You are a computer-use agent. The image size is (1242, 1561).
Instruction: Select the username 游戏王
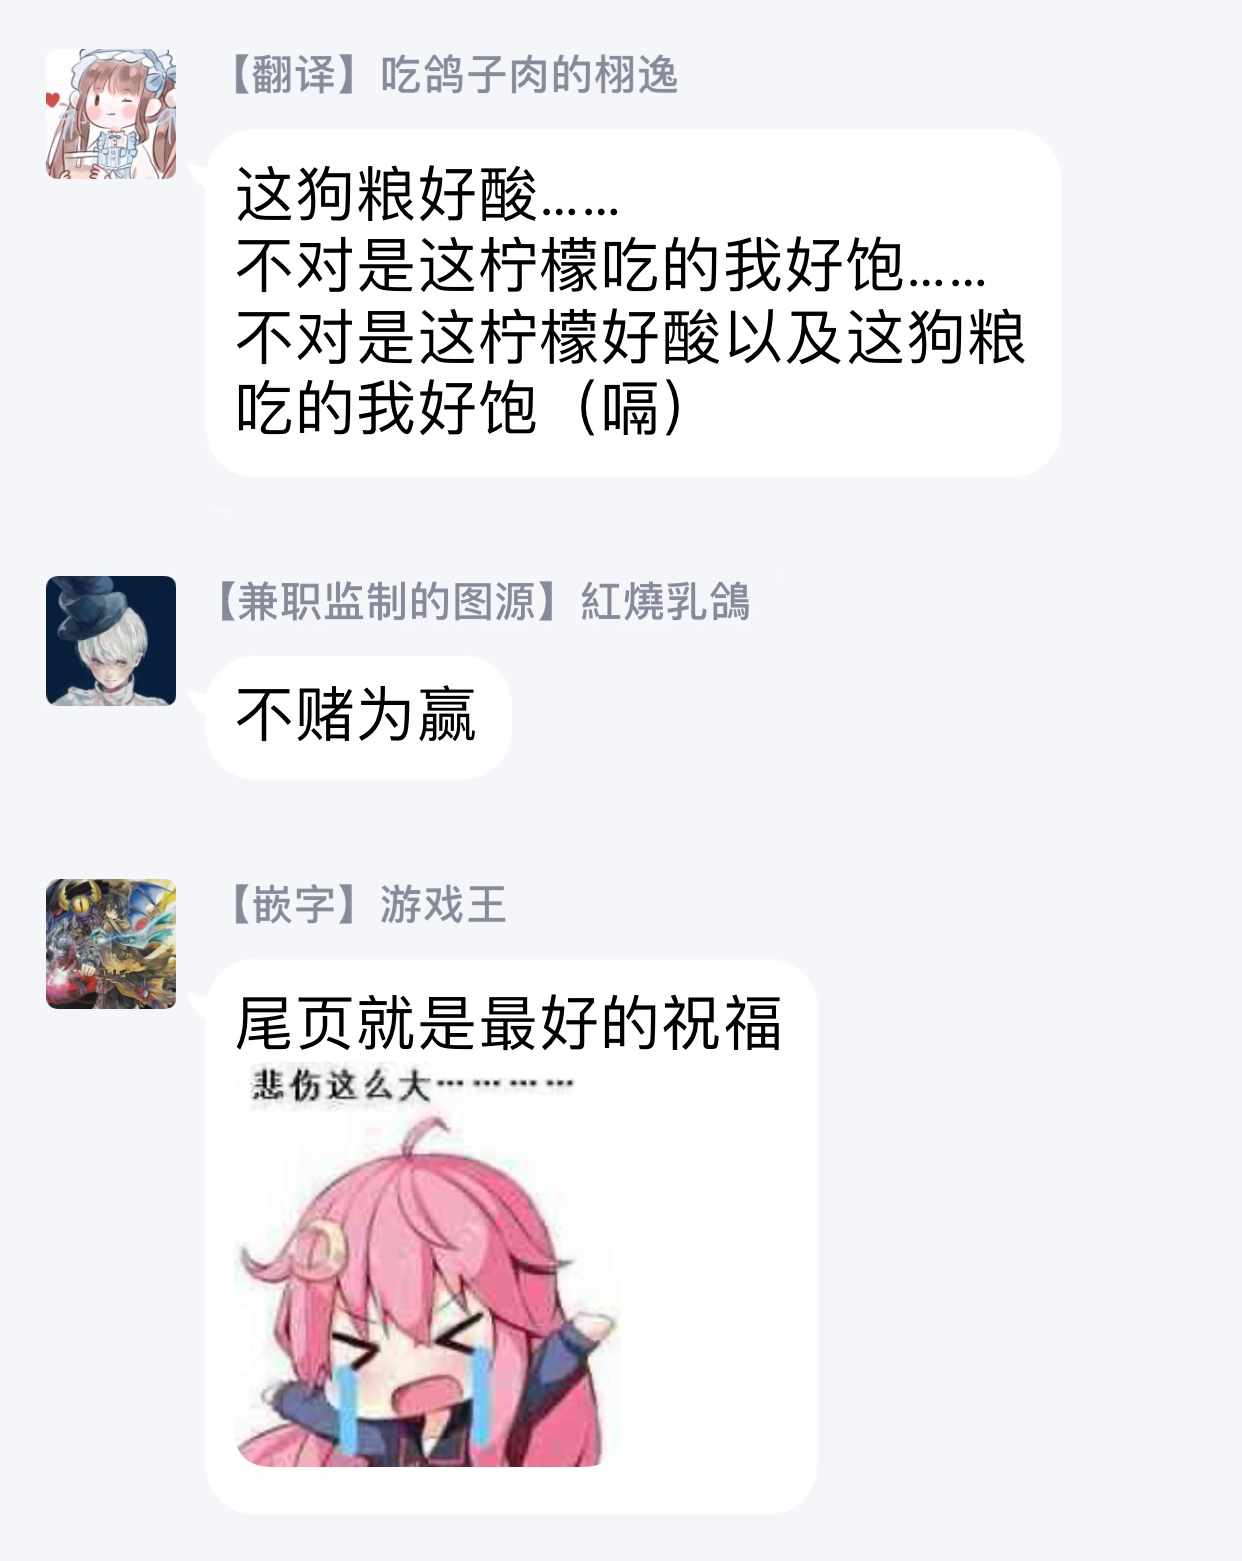[443, 905]
